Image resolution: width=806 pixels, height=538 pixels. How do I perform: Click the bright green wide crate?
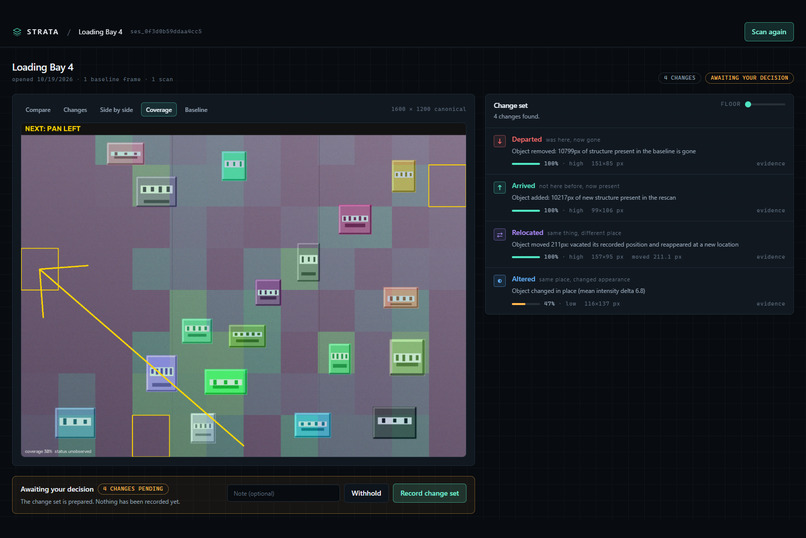click(x=226, y=382)
